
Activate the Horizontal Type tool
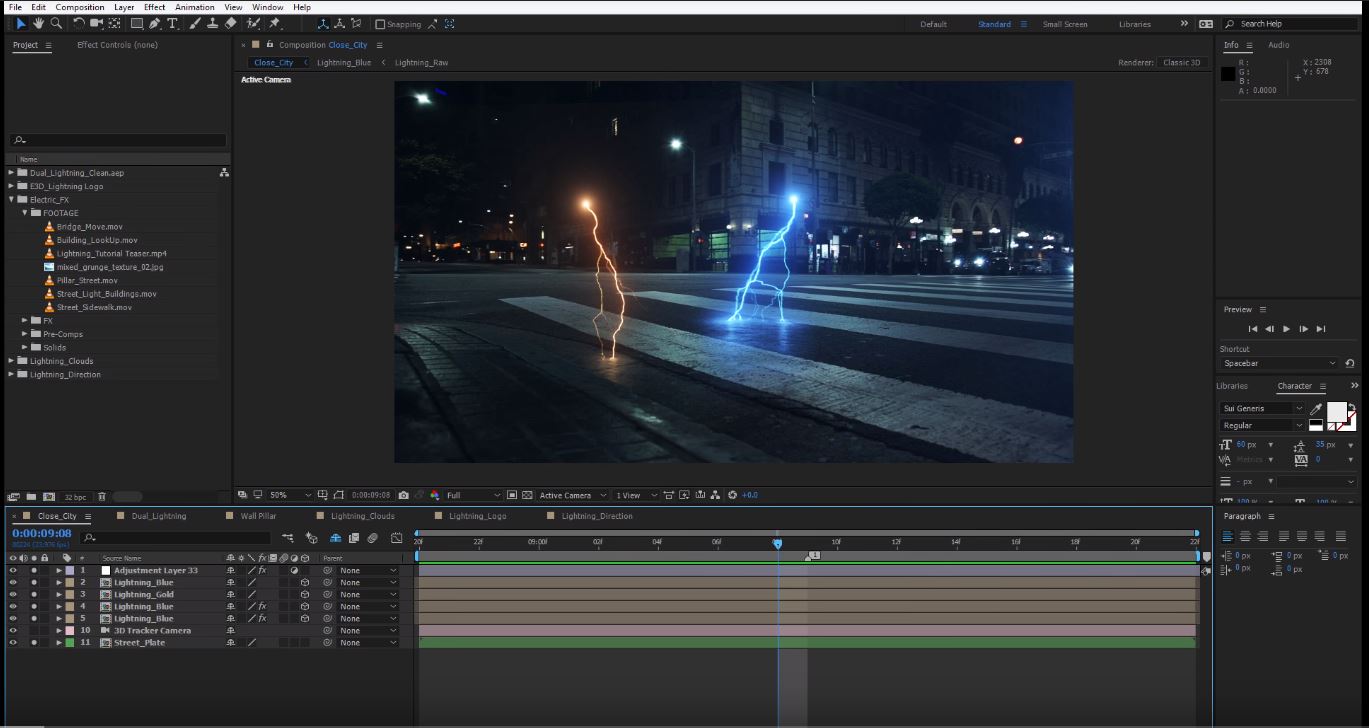pyautogui.click(x=172, y=23)
